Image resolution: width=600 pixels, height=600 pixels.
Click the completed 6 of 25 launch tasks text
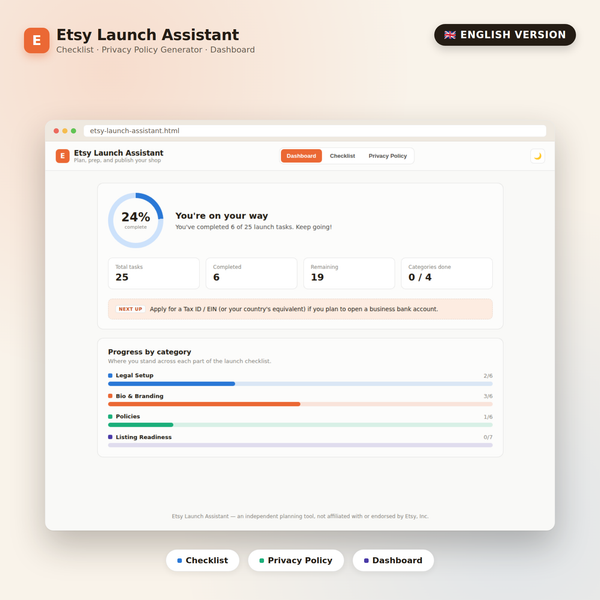[253, 227]
